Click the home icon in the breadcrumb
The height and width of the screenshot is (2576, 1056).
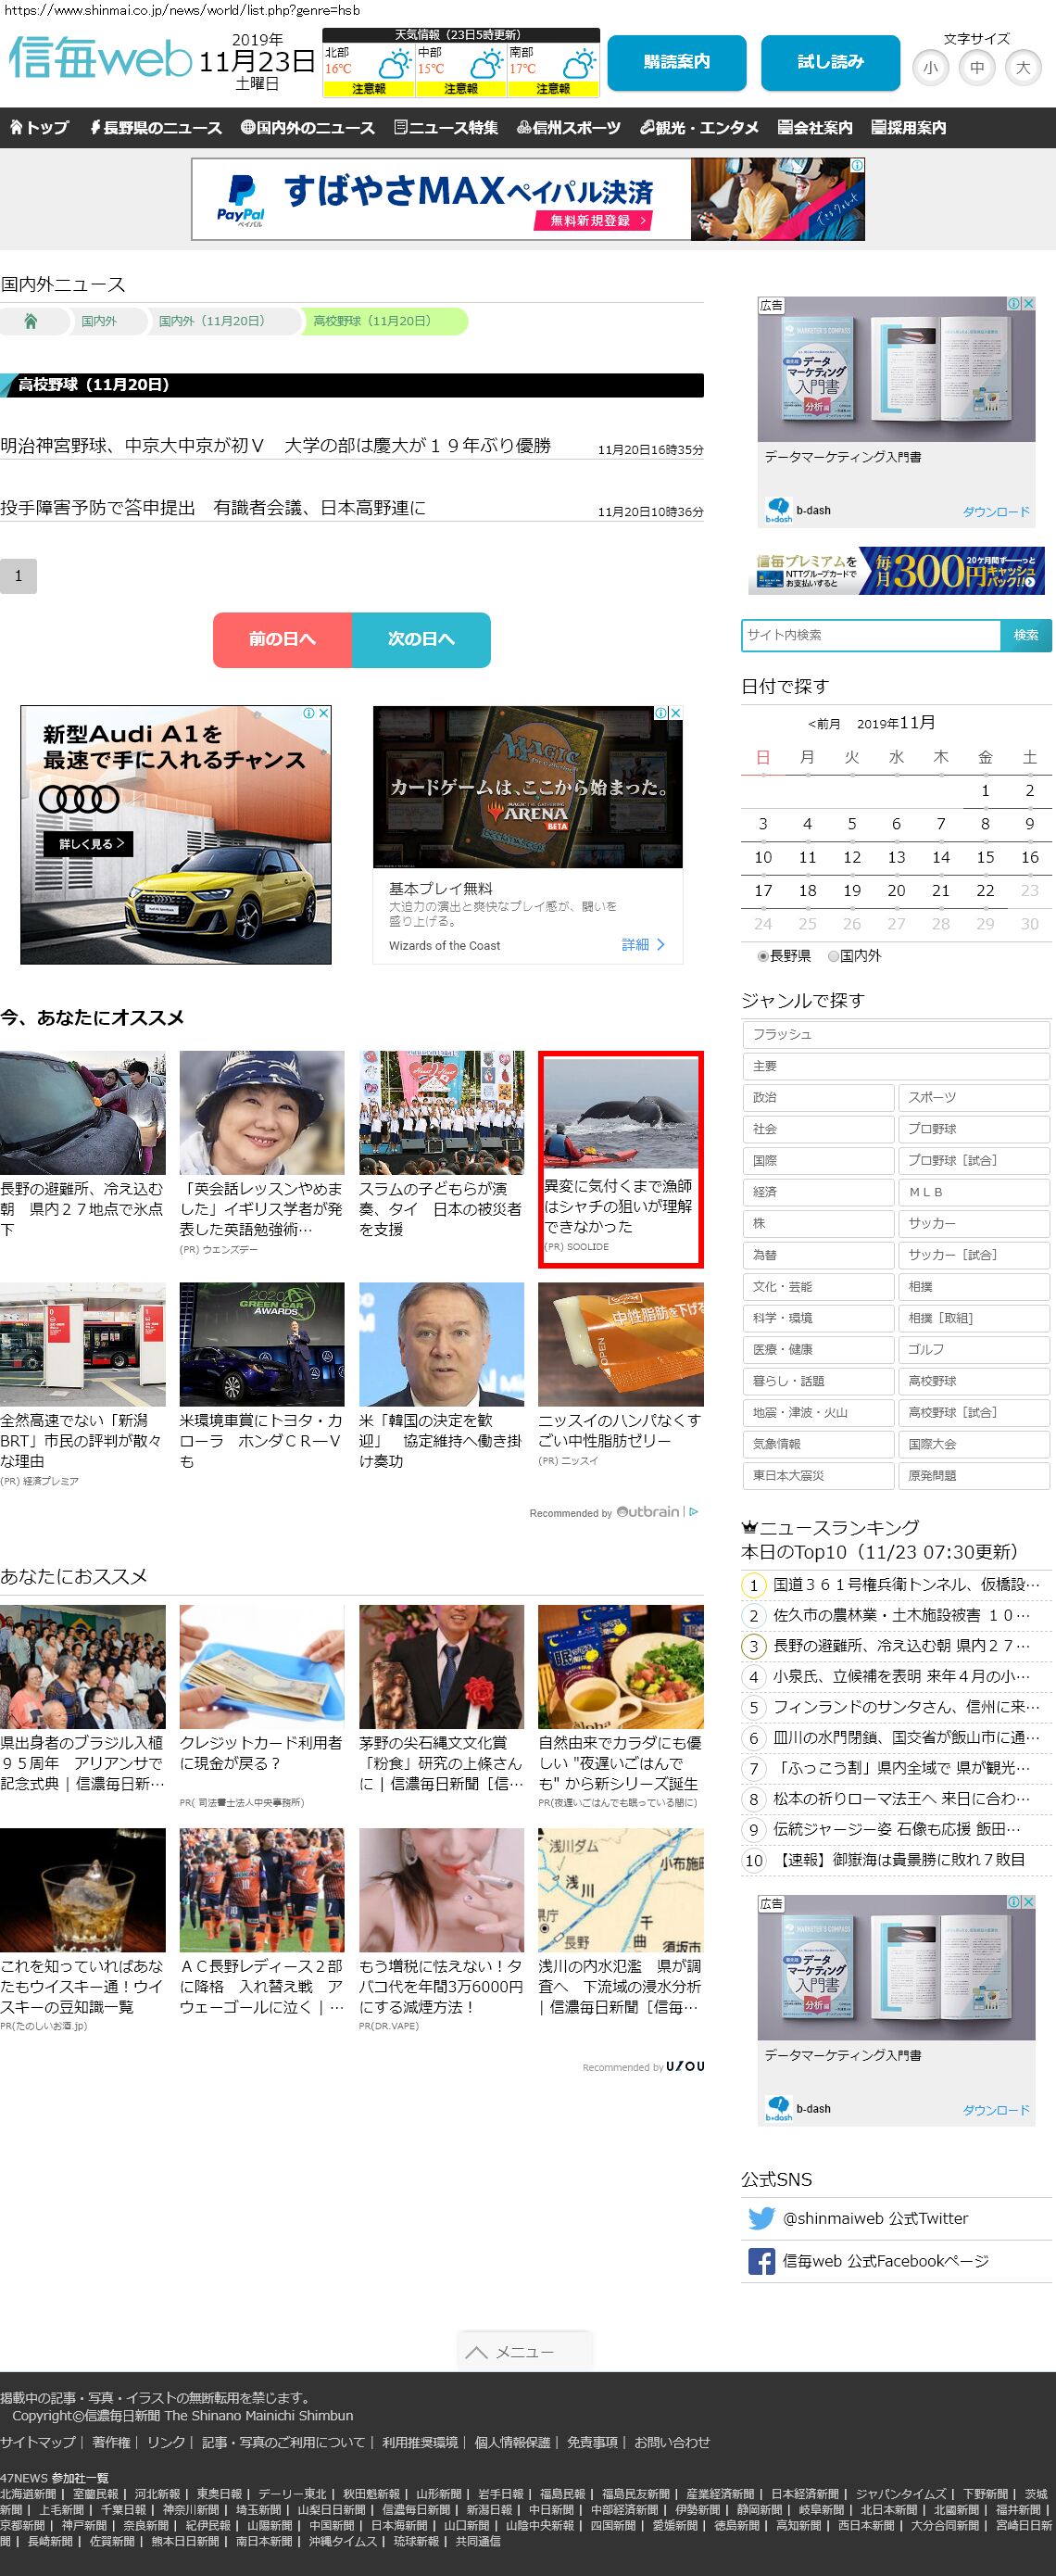(31, 321)
